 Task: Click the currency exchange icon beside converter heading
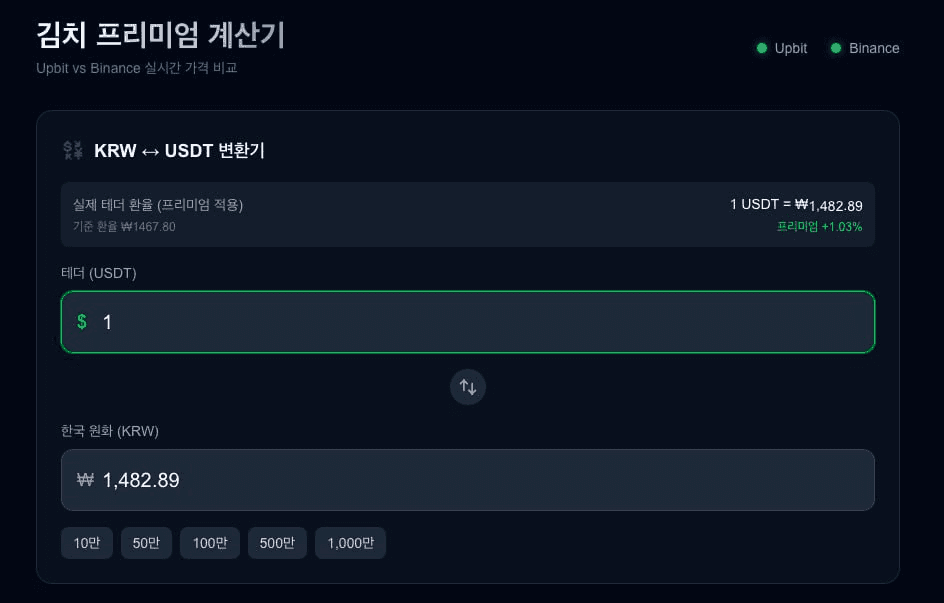pyautogui.click(x=73, y=151)
